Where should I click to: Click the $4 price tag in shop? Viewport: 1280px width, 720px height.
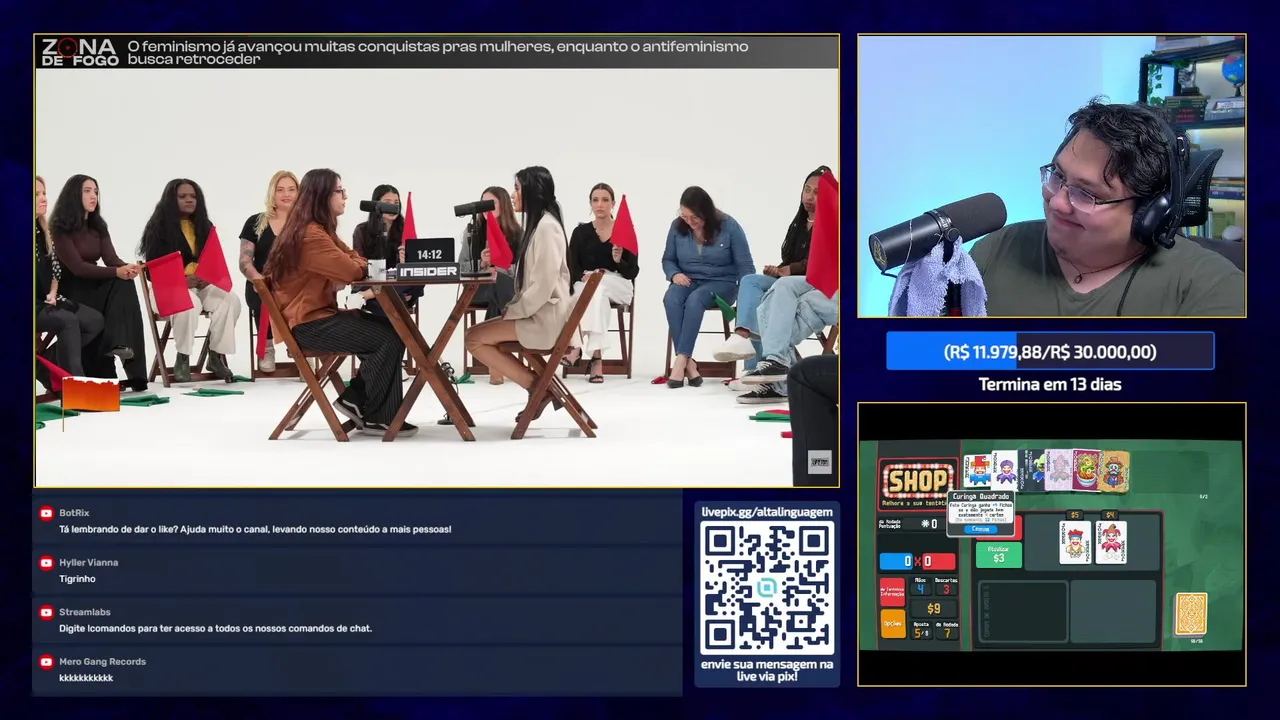(x=1110, y=515)
